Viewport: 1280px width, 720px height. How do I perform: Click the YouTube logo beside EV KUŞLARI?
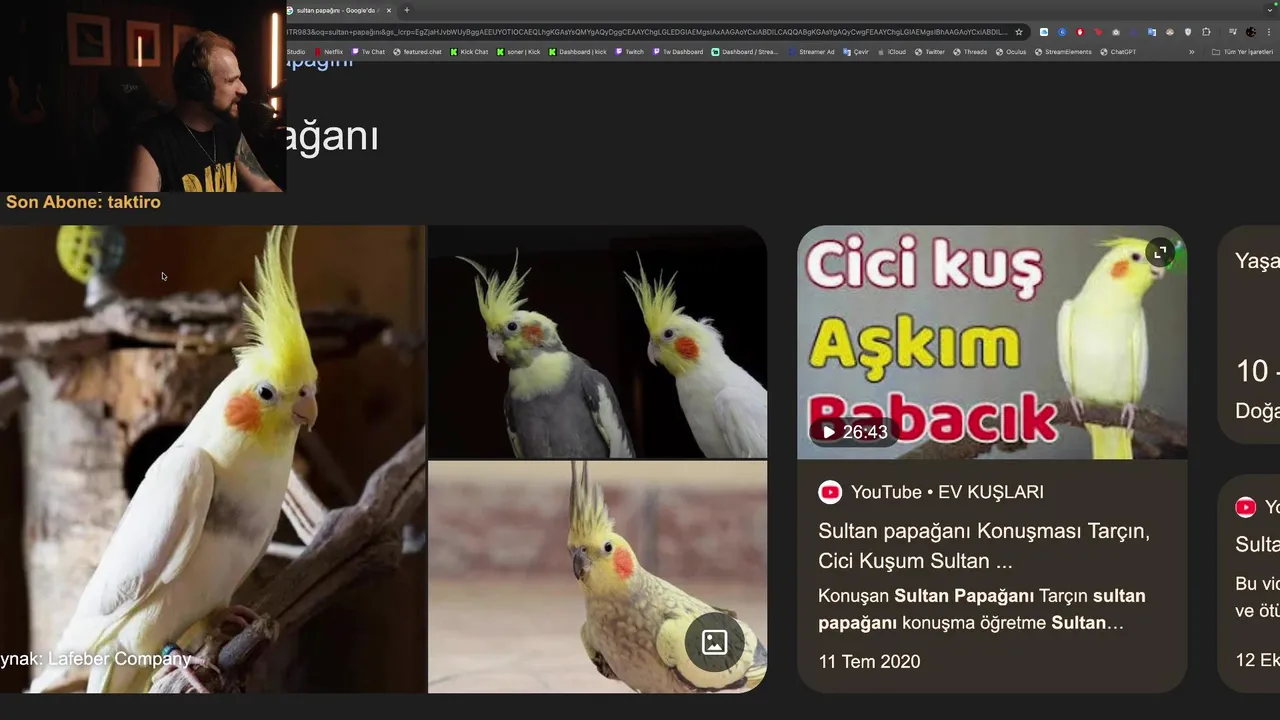tap(830, 492)
